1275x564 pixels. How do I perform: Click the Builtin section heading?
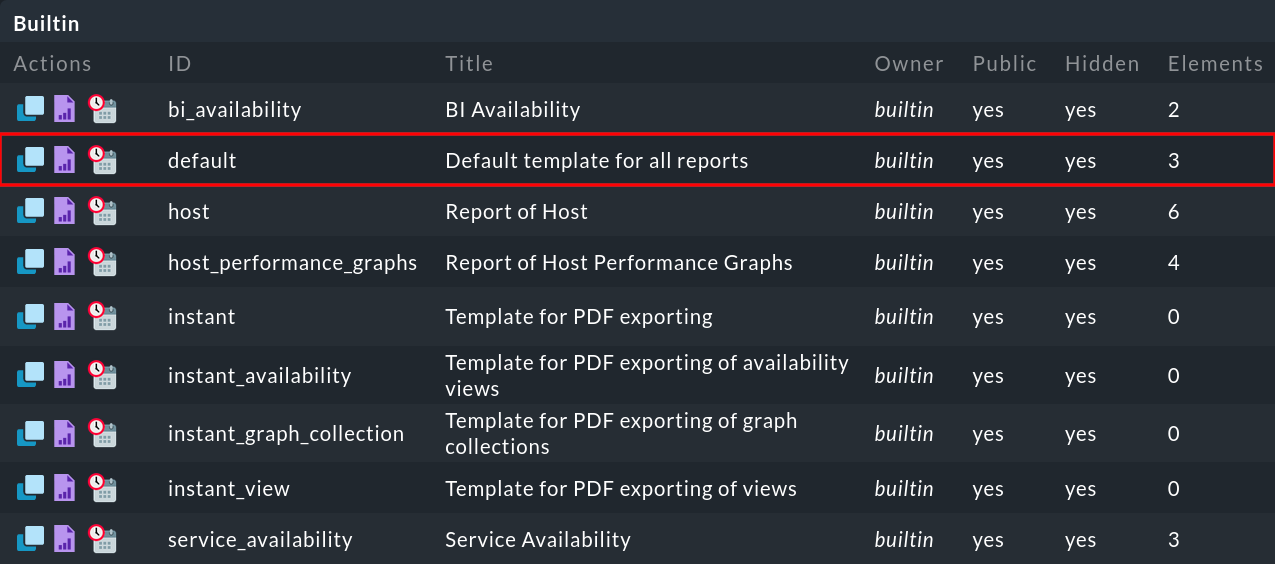click(46, 23)
